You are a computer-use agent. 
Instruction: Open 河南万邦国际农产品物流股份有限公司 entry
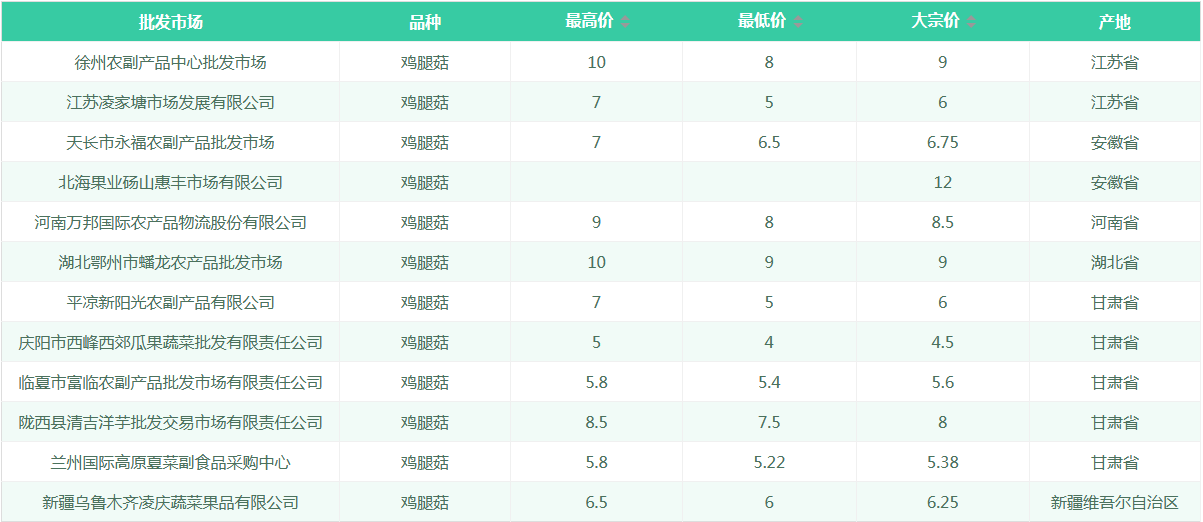coord(171,222)
